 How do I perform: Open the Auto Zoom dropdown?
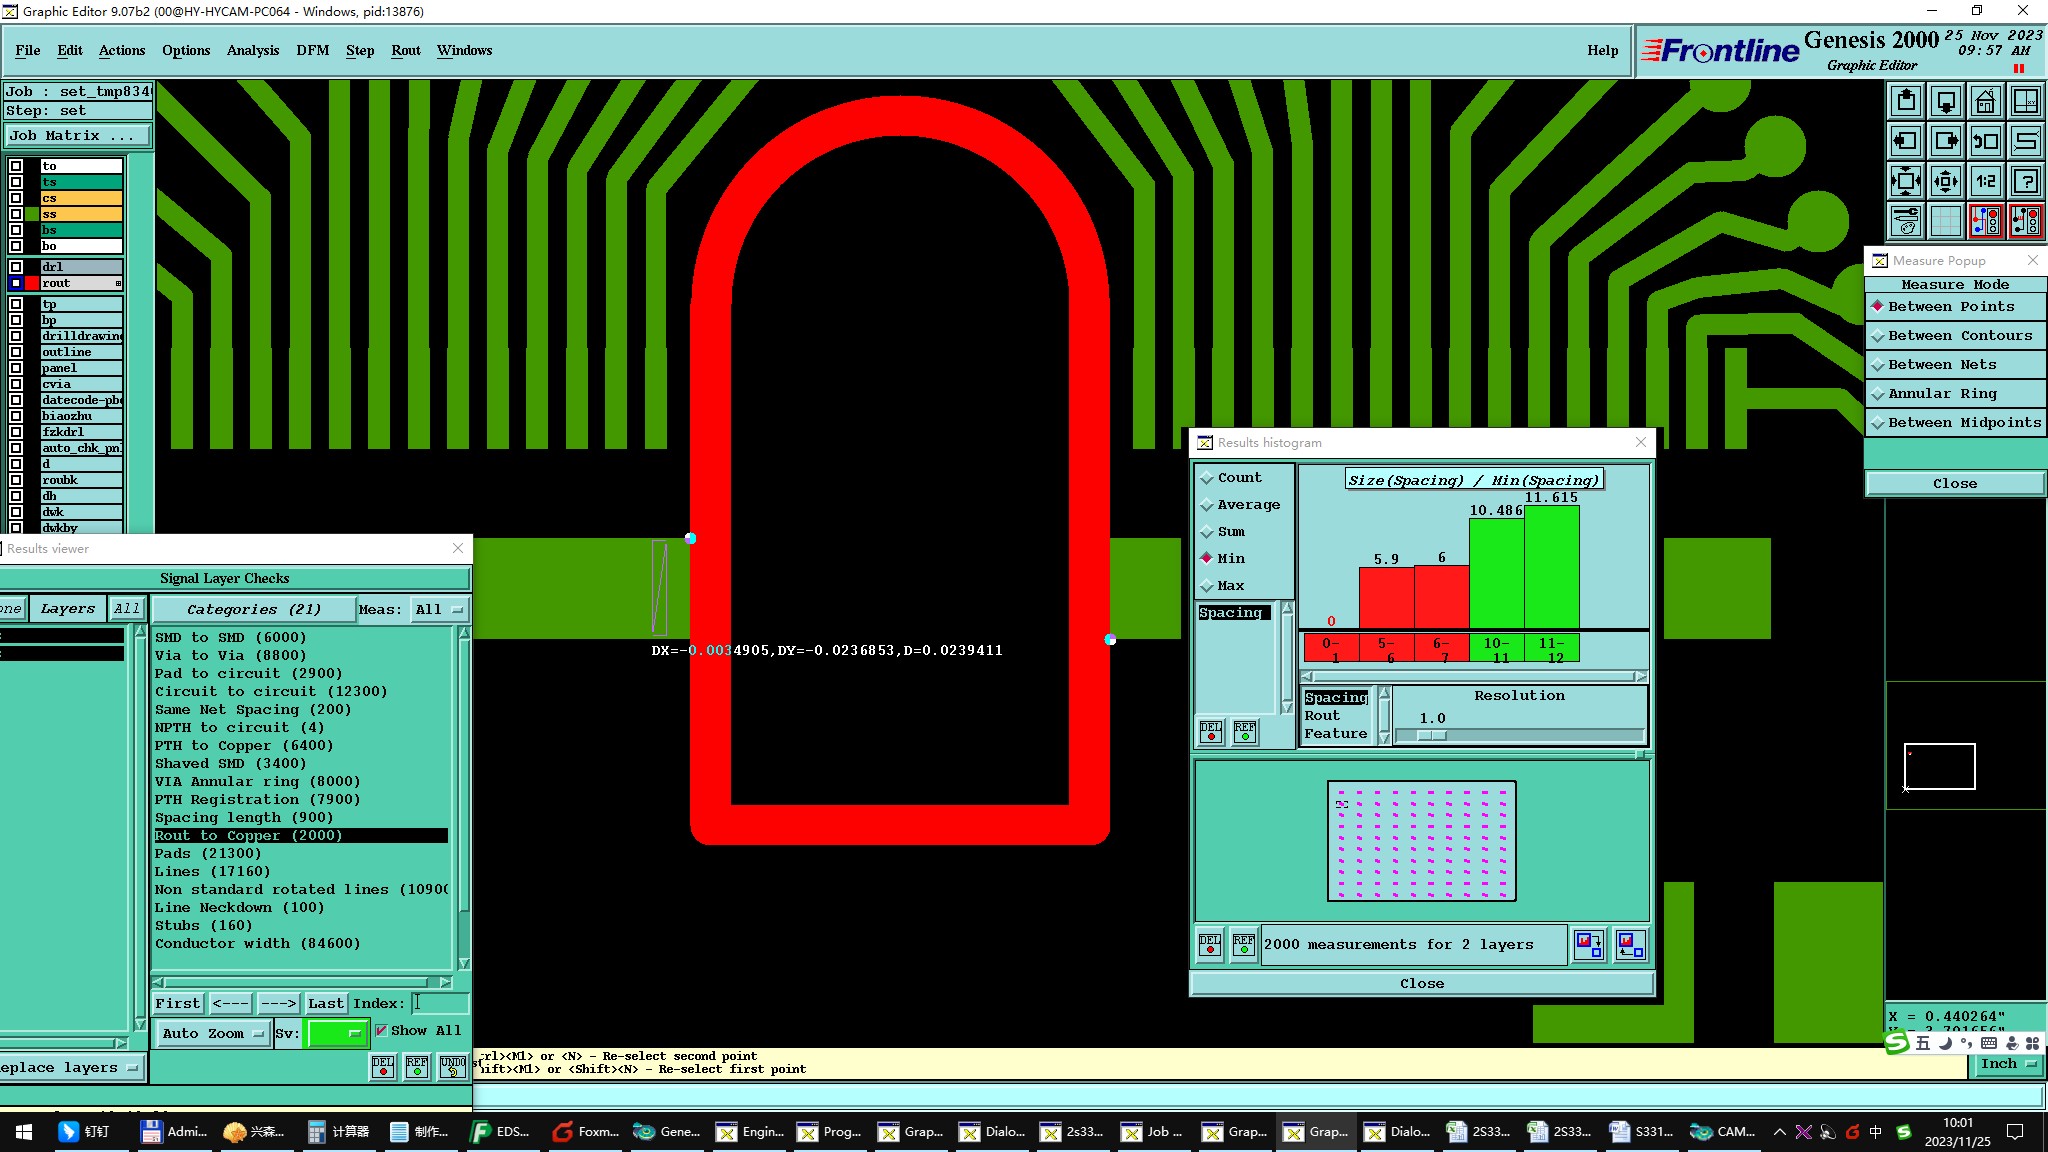212,1033
